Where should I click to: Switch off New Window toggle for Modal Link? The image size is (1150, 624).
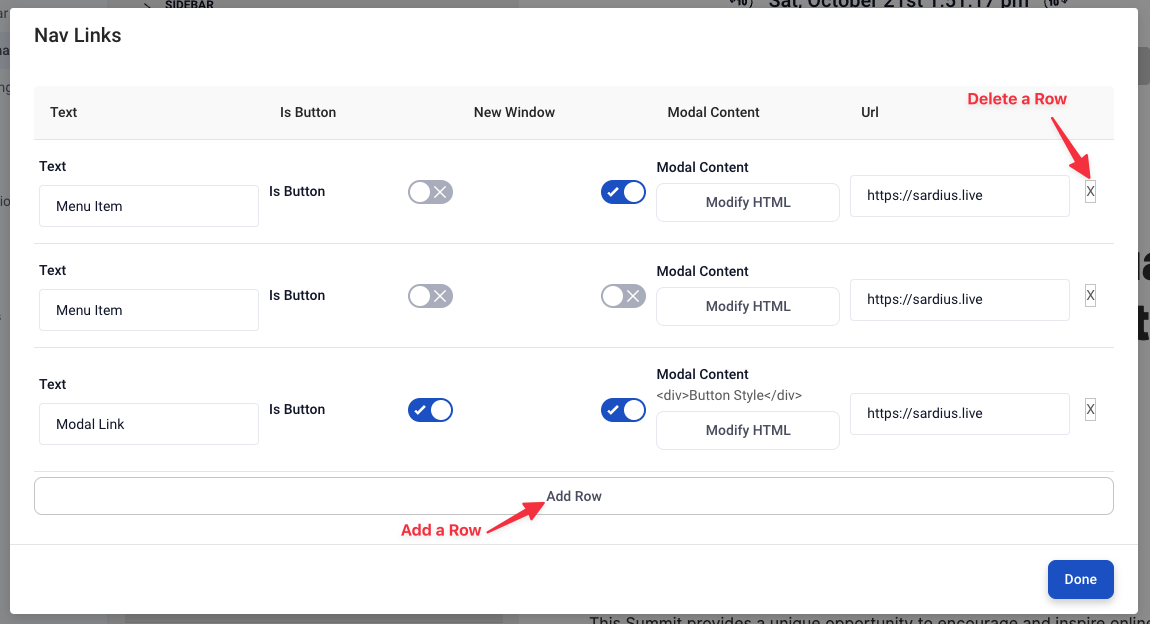tap(623, 410)
